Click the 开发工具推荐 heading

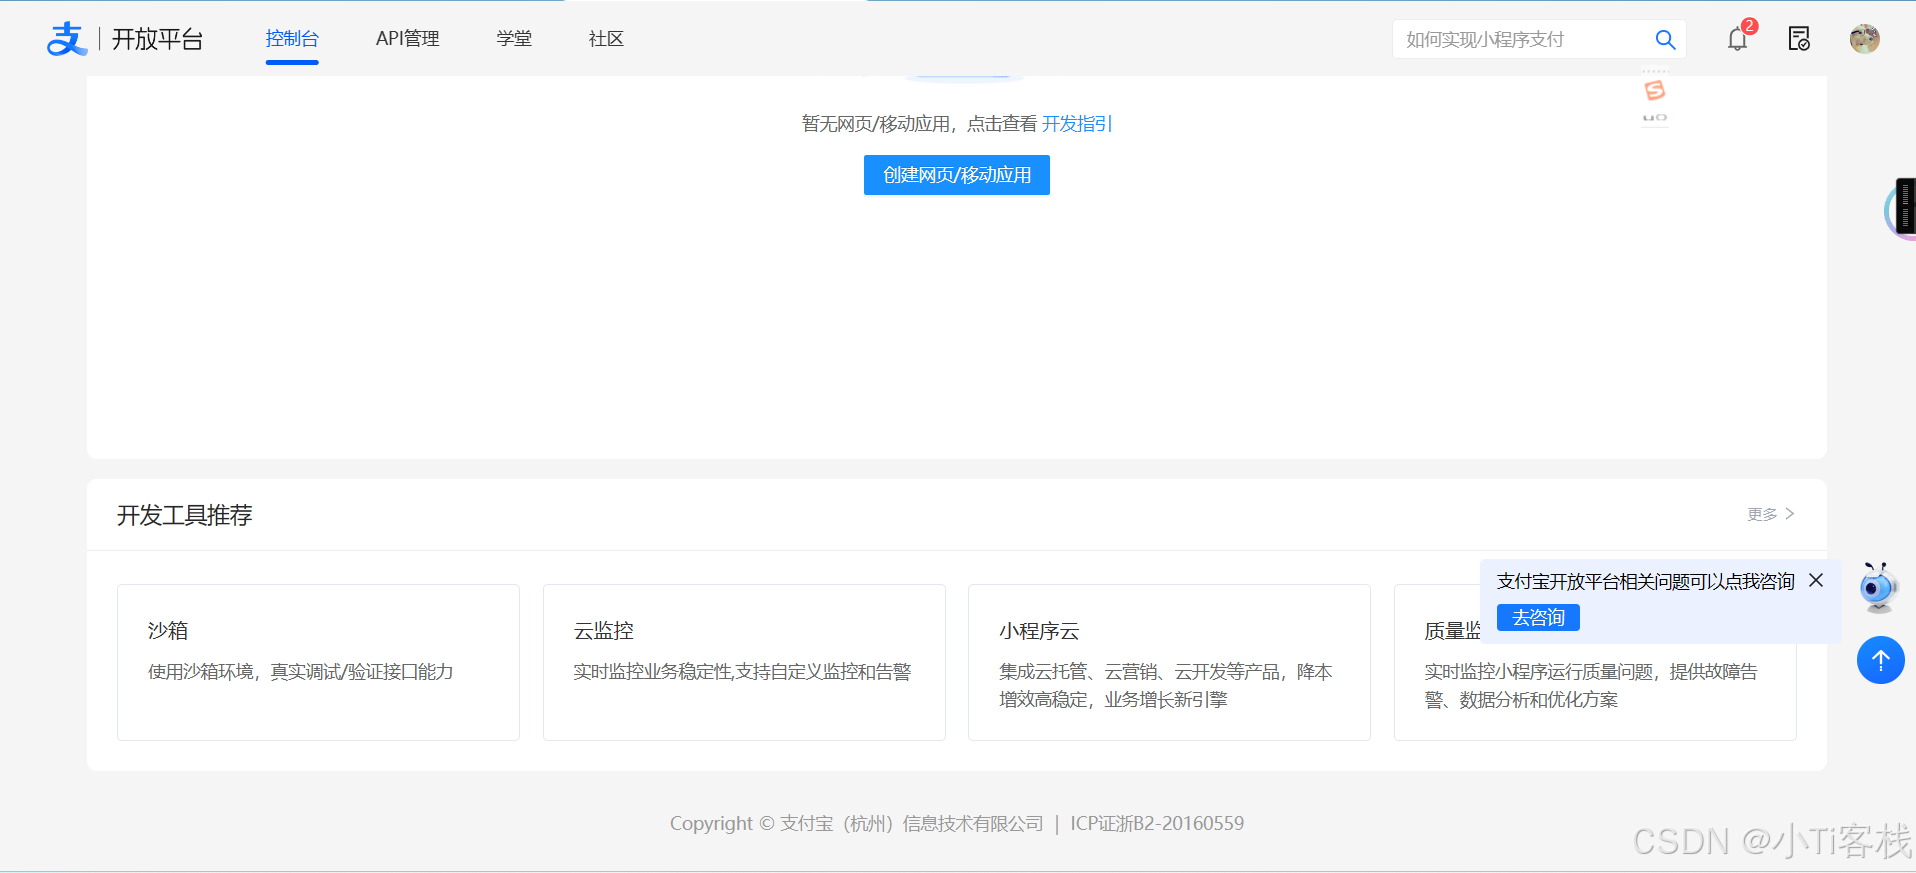coord(184,515)
